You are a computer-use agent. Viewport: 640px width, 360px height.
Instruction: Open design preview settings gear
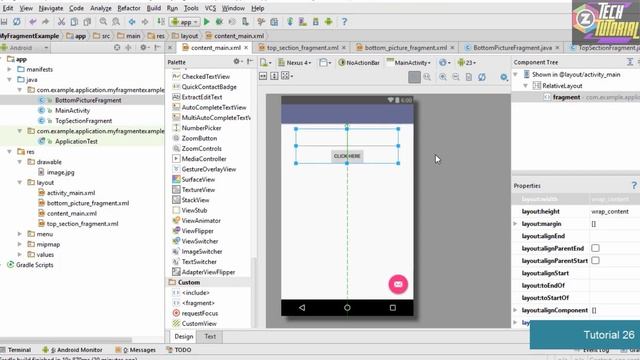coord(504,77)
